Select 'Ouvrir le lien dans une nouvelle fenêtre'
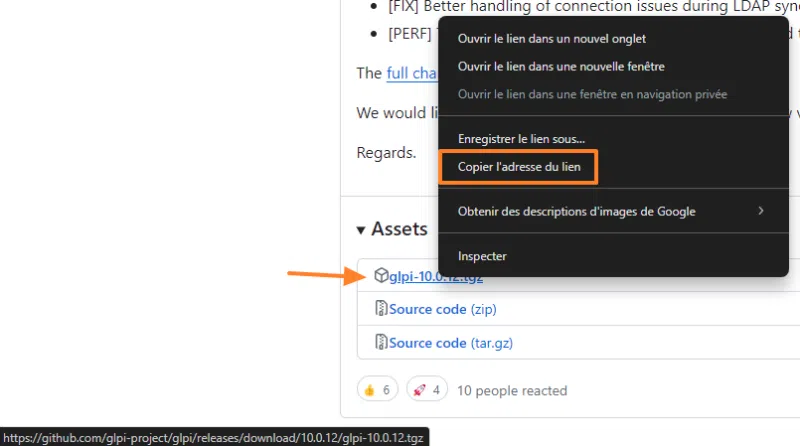Screen dimensions: 800x446 tap(561, 66)
